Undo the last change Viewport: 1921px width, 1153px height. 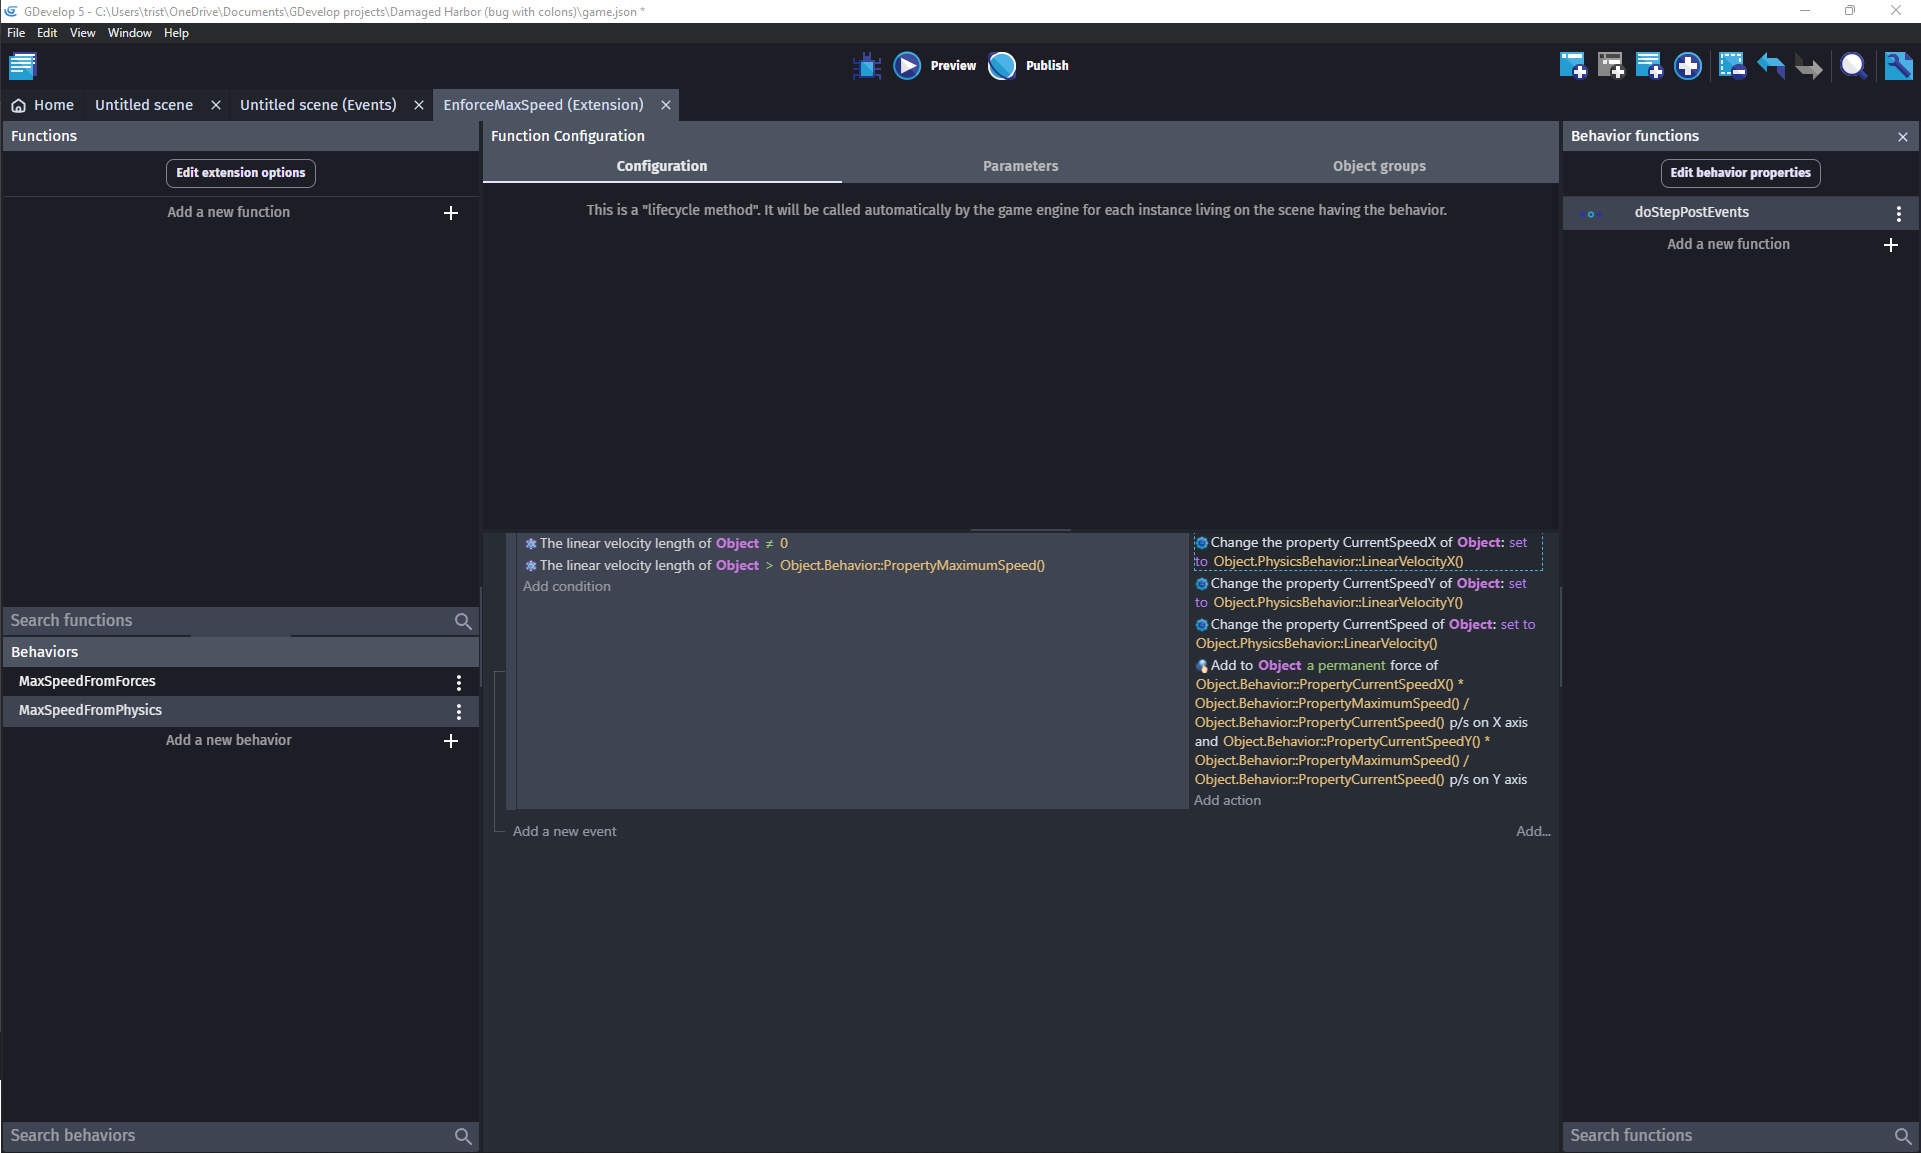1770,66
